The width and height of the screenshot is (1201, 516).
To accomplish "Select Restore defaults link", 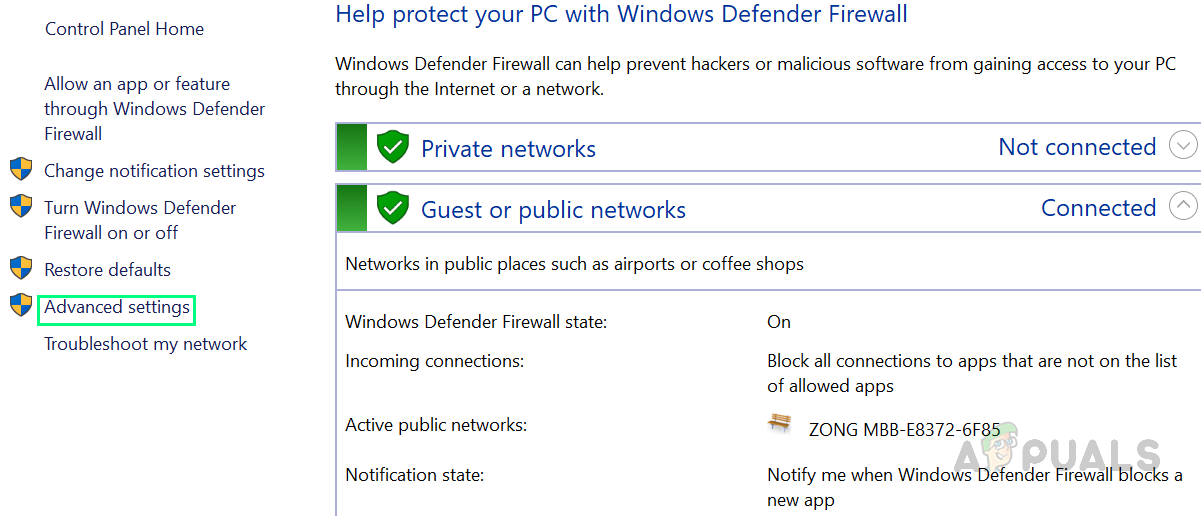I will (107, 270).
